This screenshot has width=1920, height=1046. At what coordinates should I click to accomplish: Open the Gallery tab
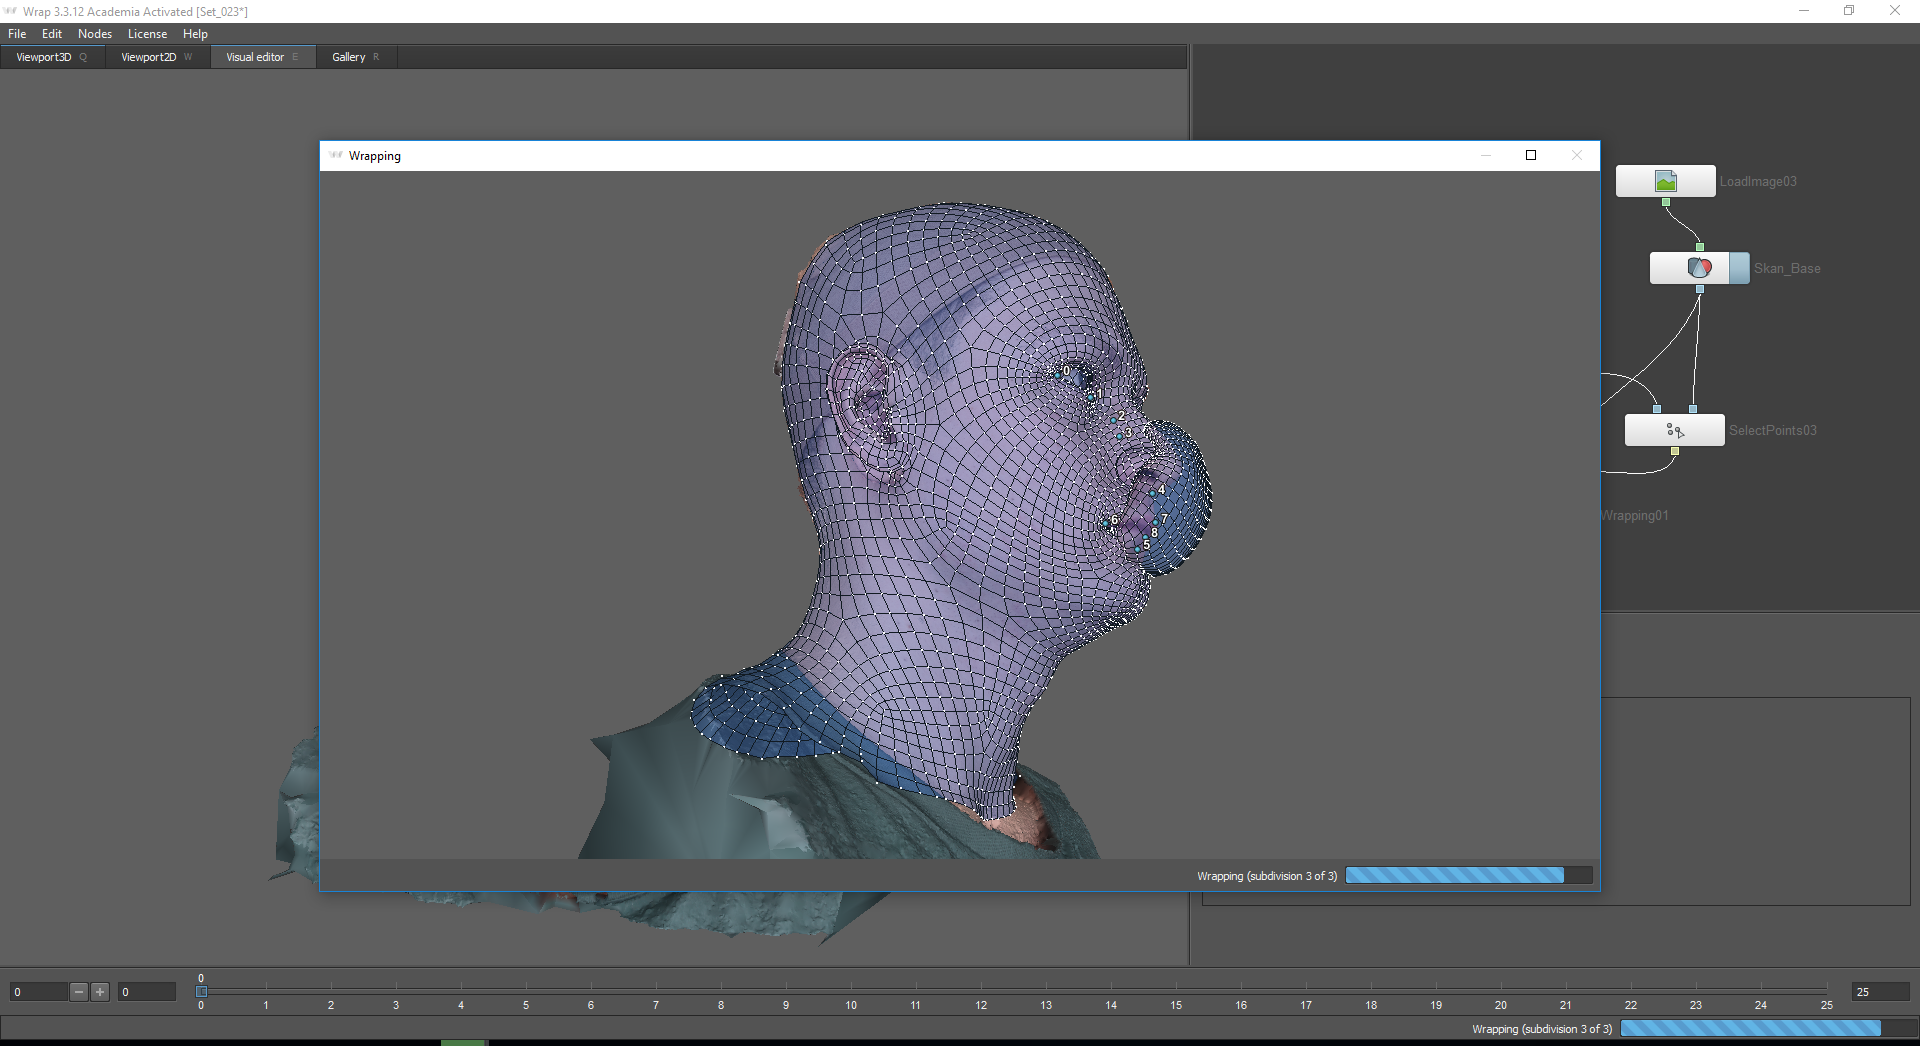coord(349,57)
